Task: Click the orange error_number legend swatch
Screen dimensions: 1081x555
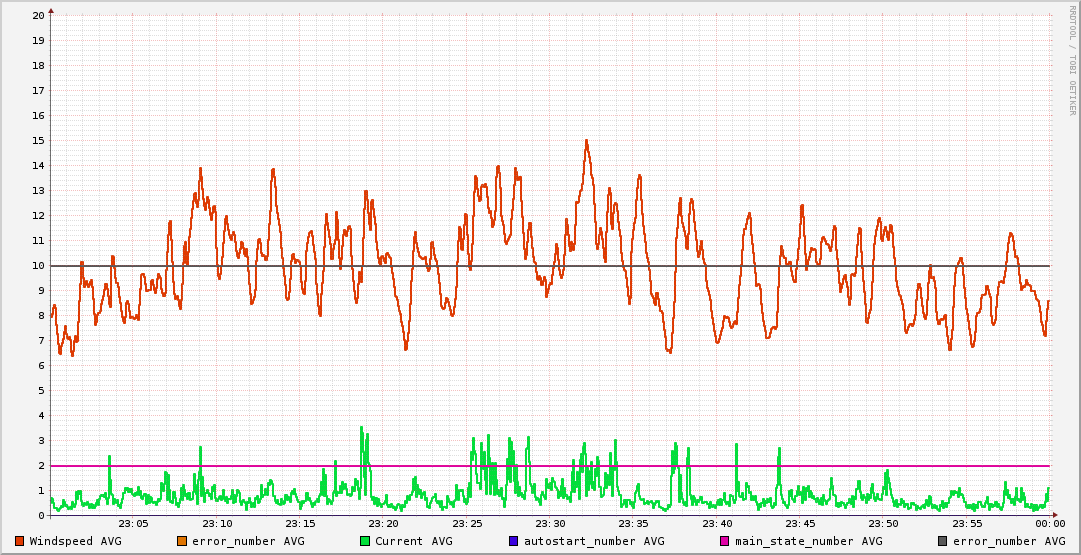Action: [x=182, y=541]
